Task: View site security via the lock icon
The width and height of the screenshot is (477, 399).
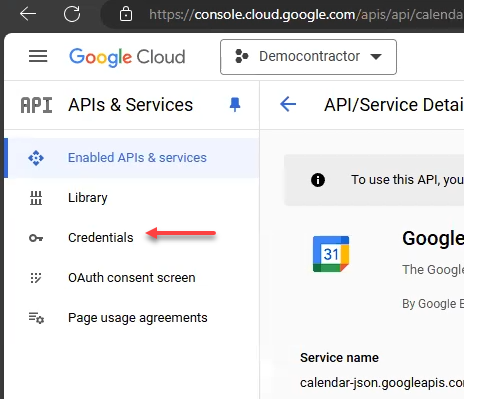Action: (x=126, y=14)
